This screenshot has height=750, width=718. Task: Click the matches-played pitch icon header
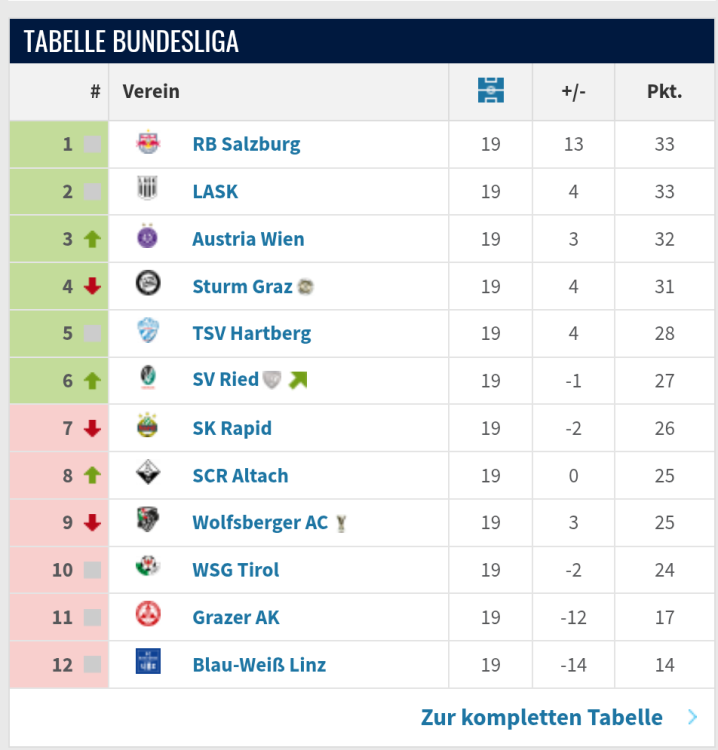point(490,91)
